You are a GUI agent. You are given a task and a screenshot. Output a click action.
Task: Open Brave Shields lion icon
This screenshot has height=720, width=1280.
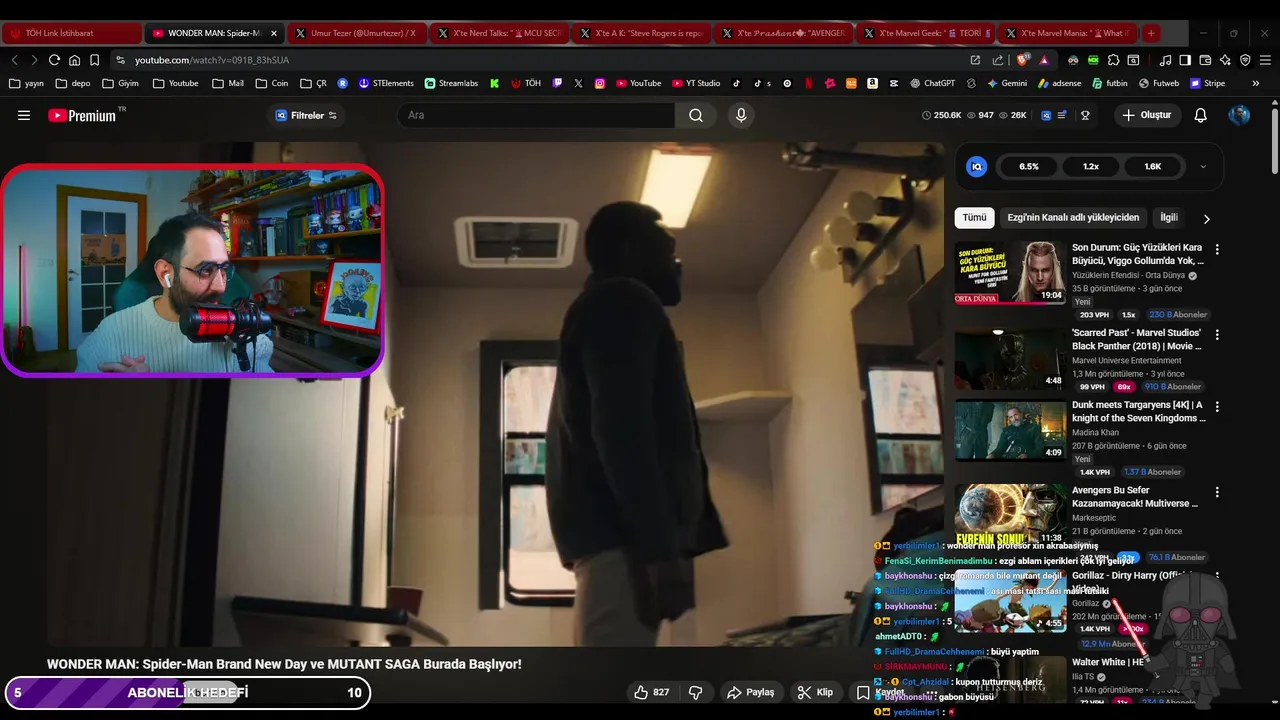click(x=1024, y=60)
